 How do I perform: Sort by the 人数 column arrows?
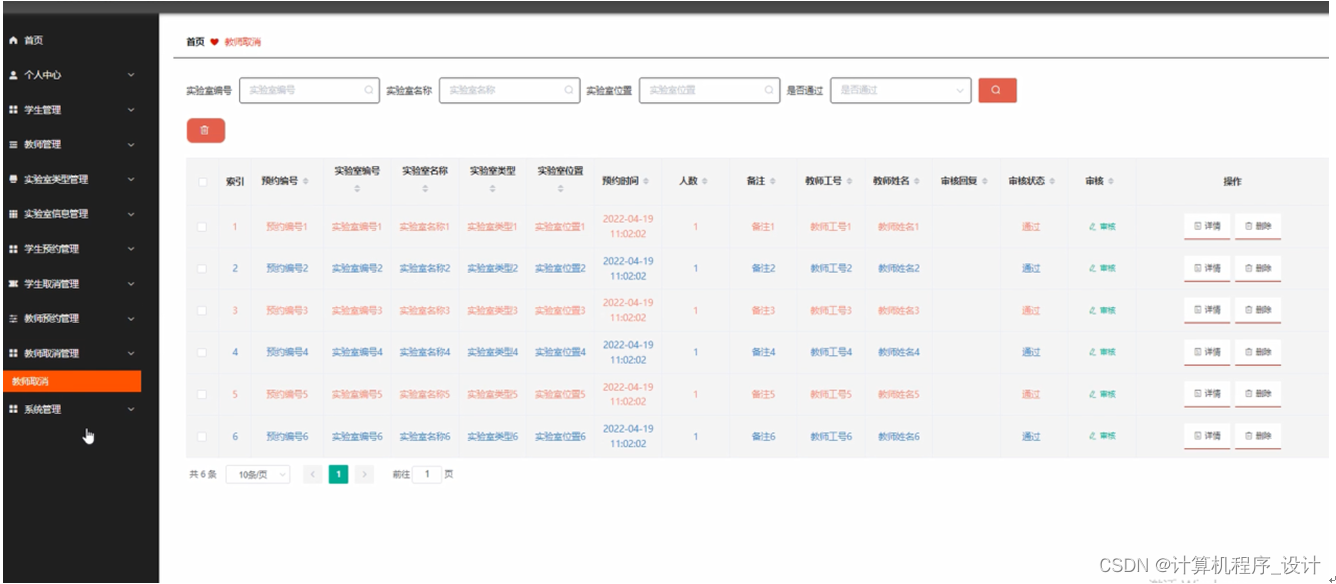click(x=705, y=182)
